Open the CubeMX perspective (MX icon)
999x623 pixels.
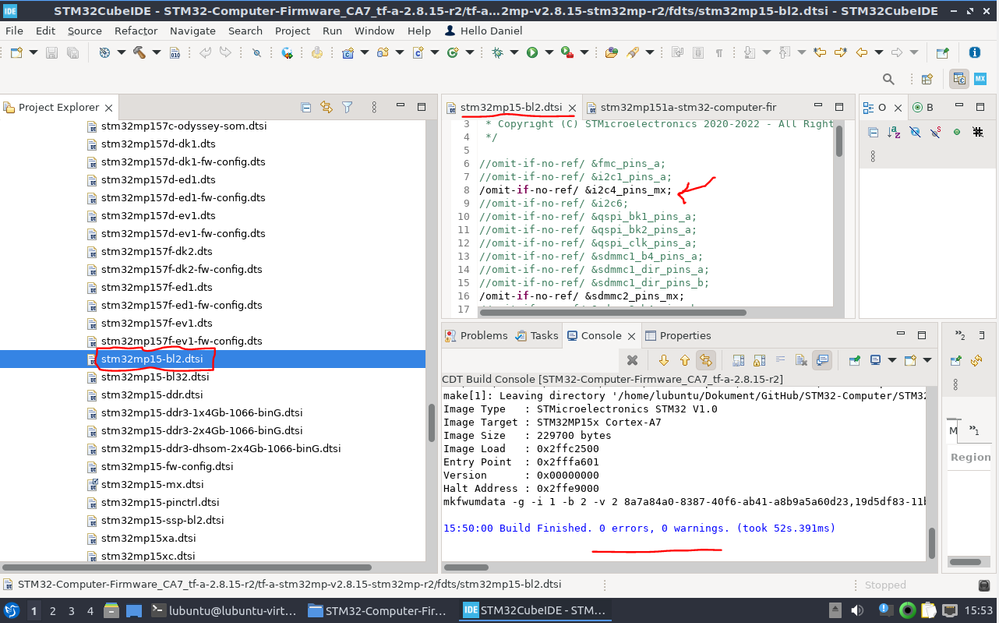point(982,79)
